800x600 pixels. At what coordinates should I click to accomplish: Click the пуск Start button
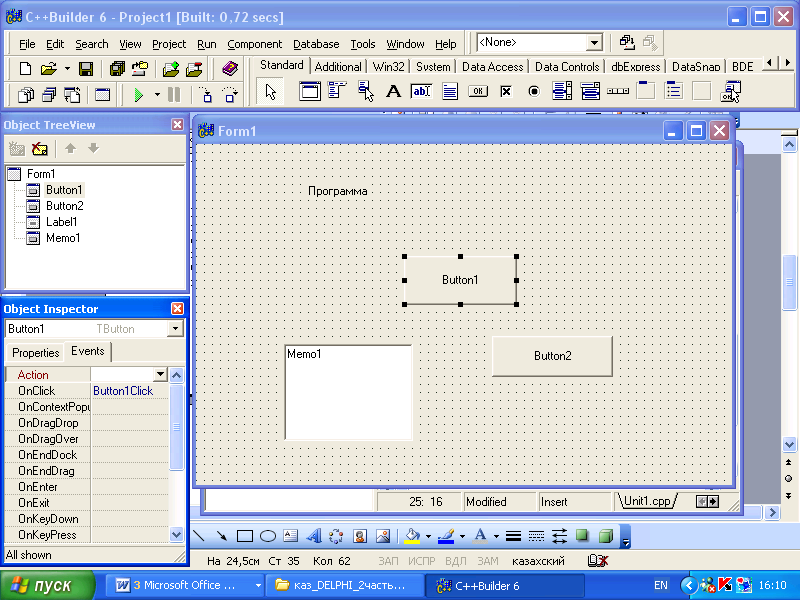(x=47, y=585)
